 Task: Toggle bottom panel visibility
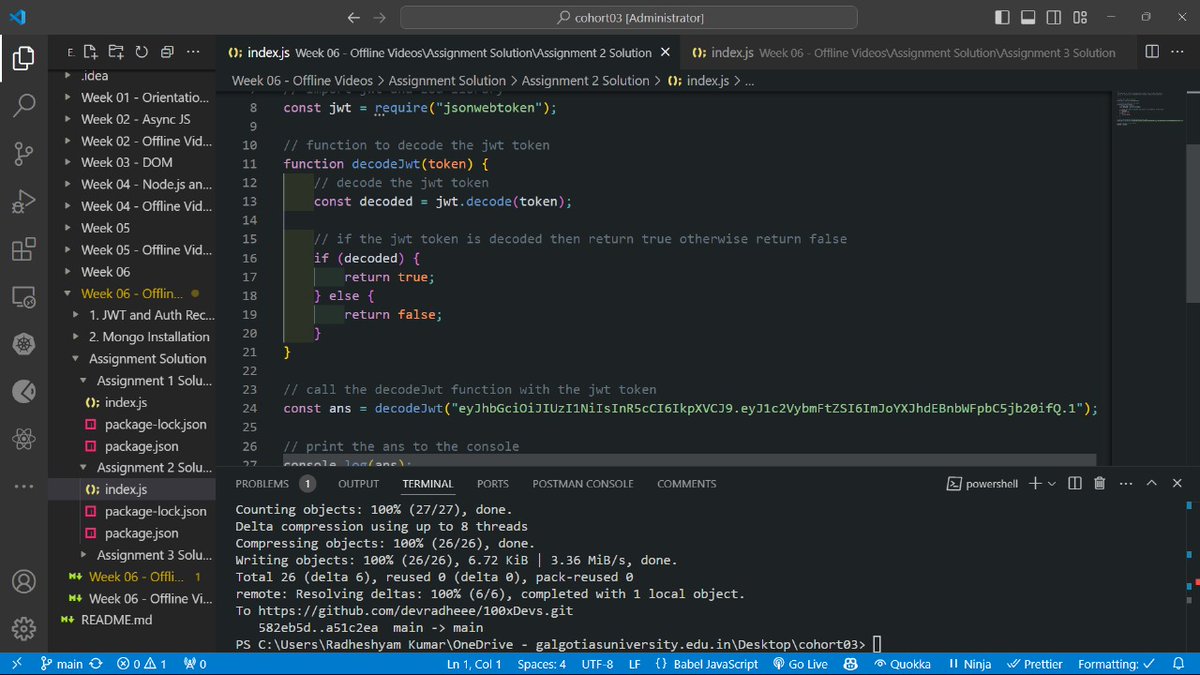pos(1028,18)
